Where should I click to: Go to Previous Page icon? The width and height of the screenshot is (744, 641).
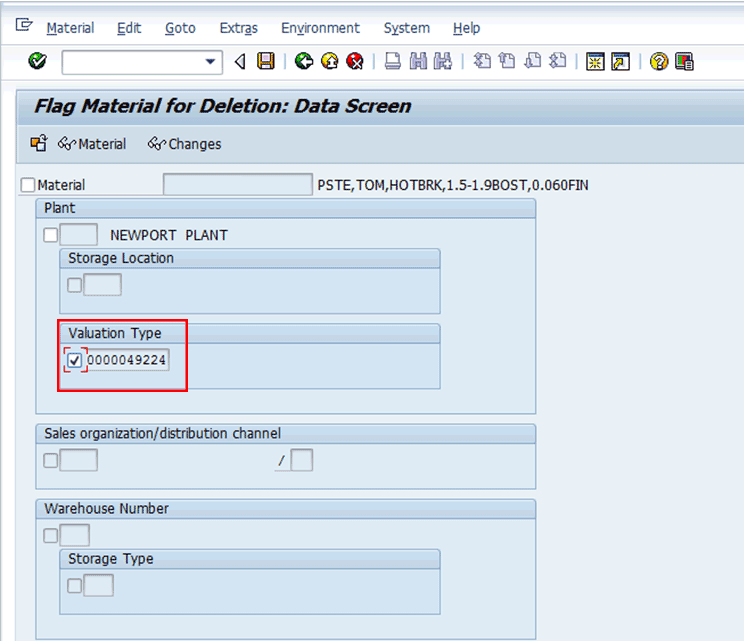[507, 61]
